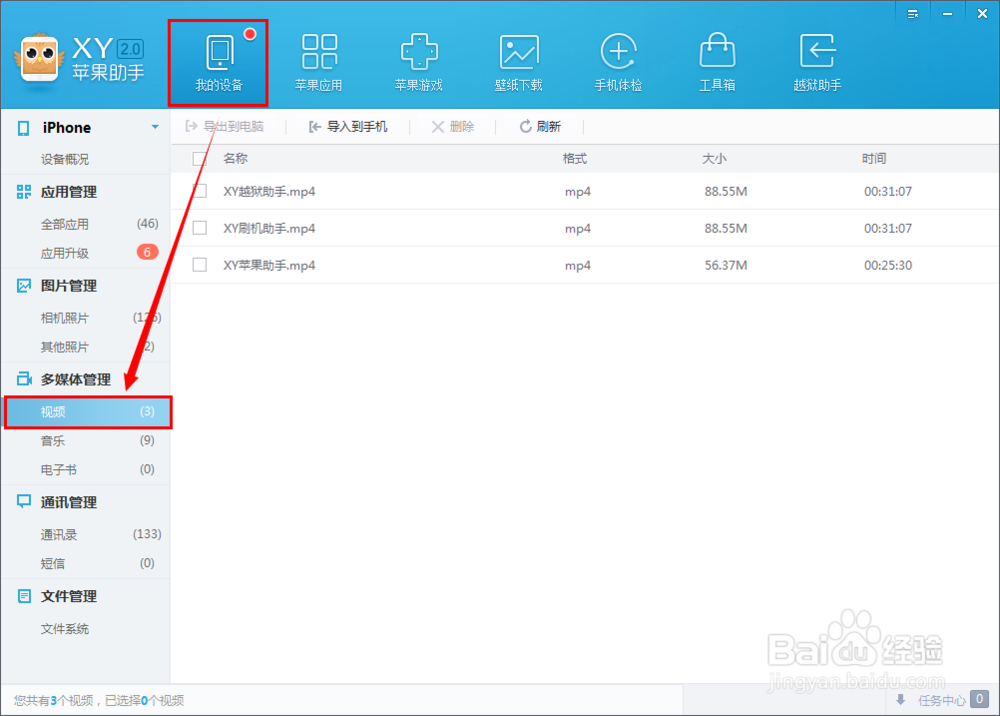Image resolution: width=1000 pixels, height=716 pixels.
Task: Open the 苹果游戏 games tab
Action: coord(418,63)
